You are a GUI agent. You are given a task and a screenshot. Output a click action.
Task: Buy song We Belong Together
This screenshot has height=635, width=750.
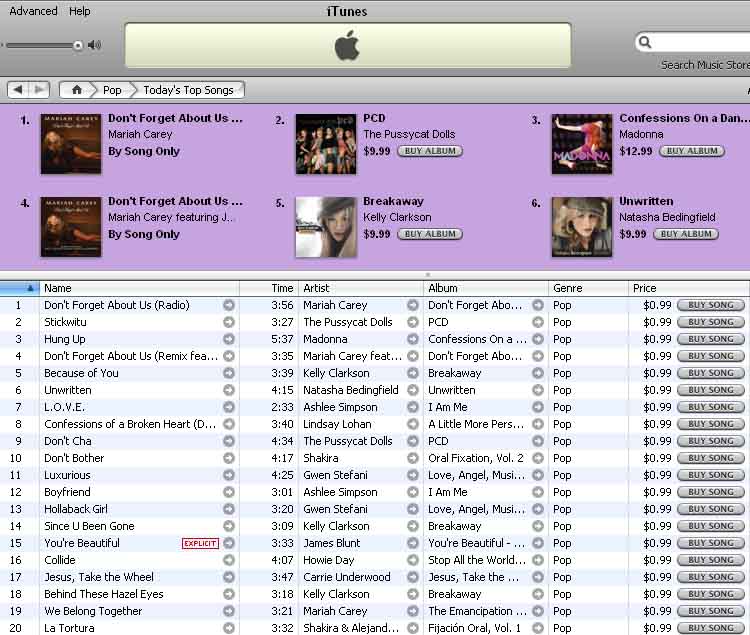tap(711, 611)
